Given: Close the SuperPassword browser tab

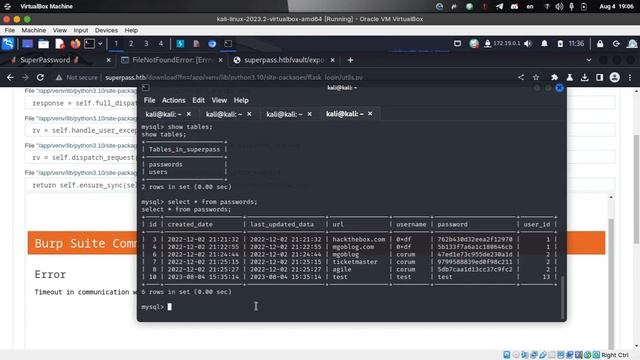Looking at the screenshot, I should pos(109,60).
